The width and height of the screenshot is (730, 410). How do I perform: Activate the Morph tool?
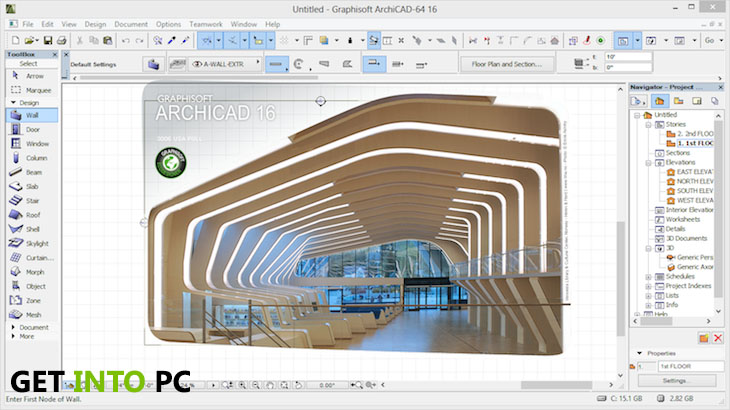[x=32, y=272]
